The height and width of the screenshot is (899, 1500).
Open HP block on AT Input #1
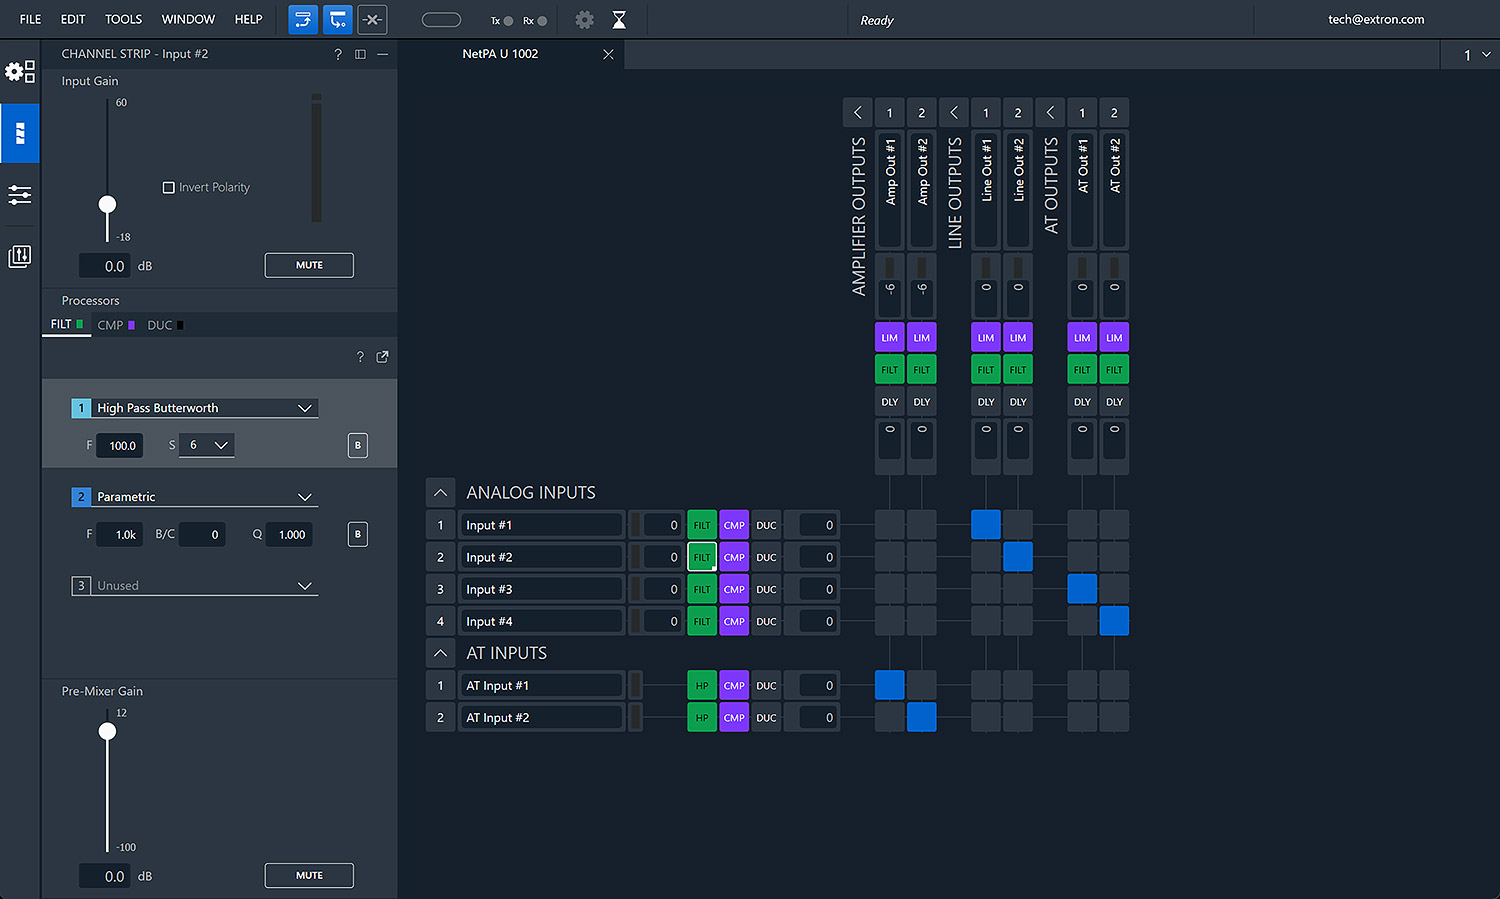click(702, 686)
